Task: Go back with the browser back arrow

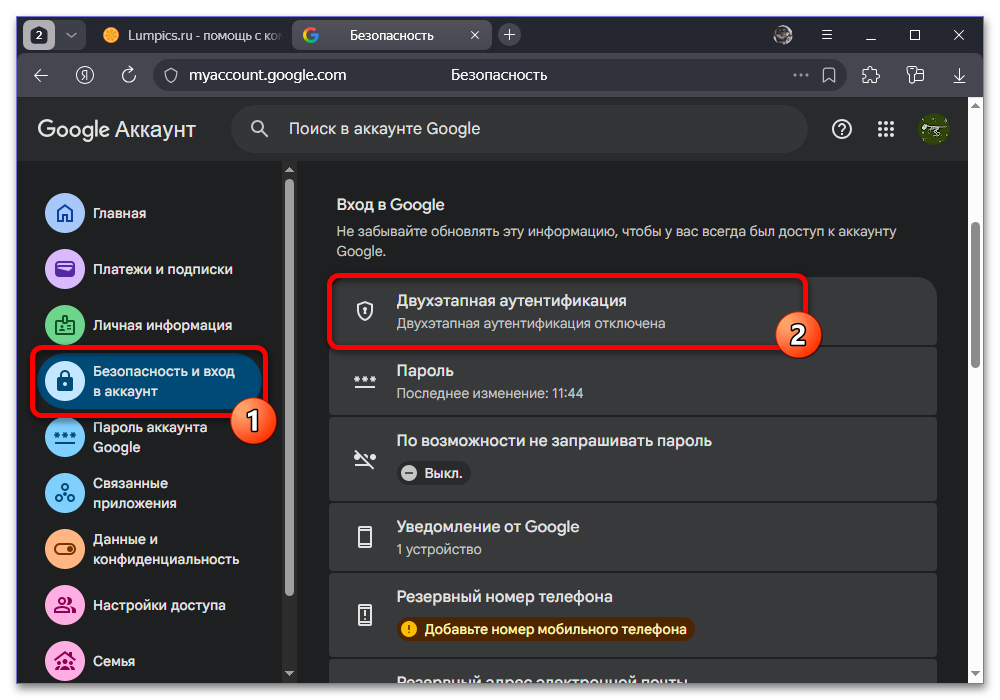Action: [x=41, y=75]
